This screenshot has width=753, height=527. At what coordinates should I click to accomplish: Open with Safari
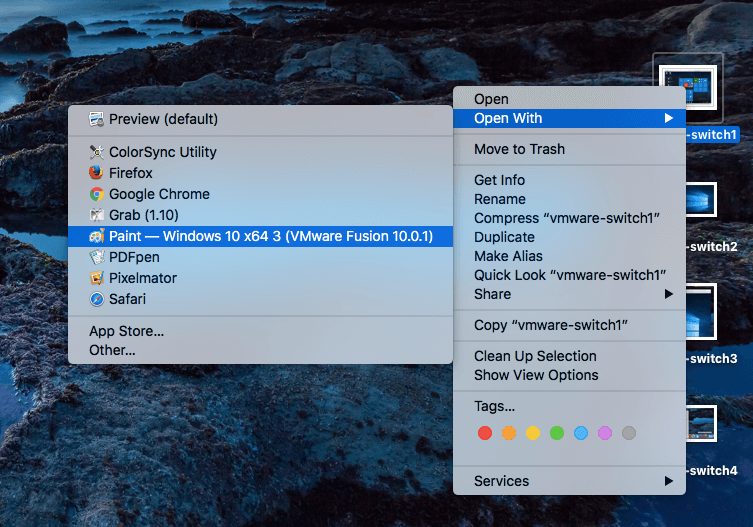tap(260, 299)
